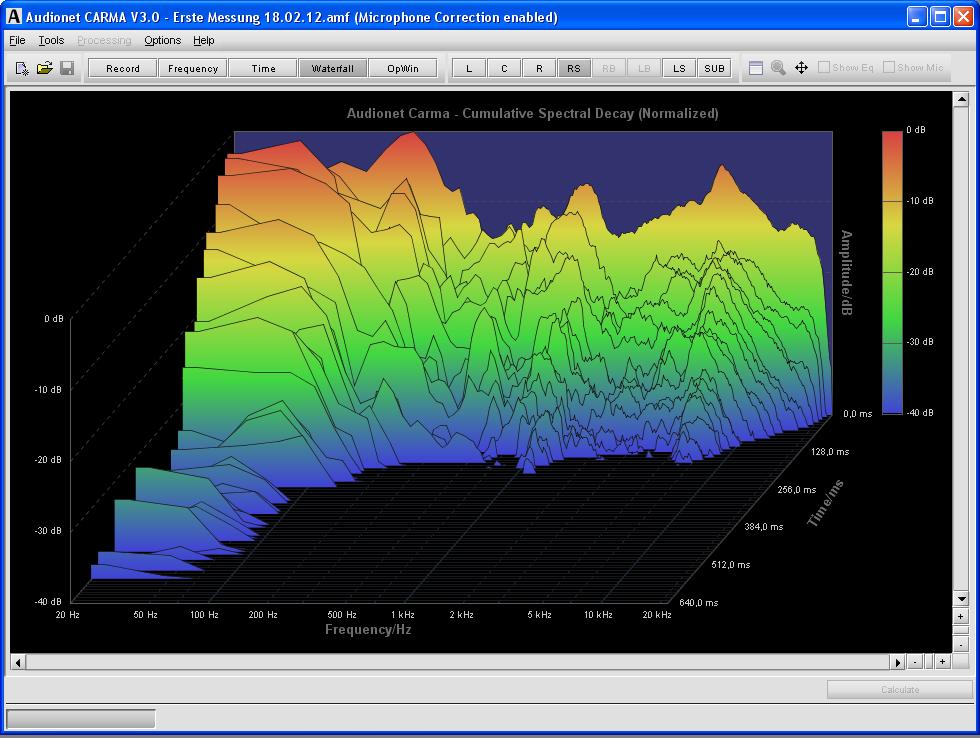Click the vertical zoom in plus button
980x738 pixels.
coord(961,616)
